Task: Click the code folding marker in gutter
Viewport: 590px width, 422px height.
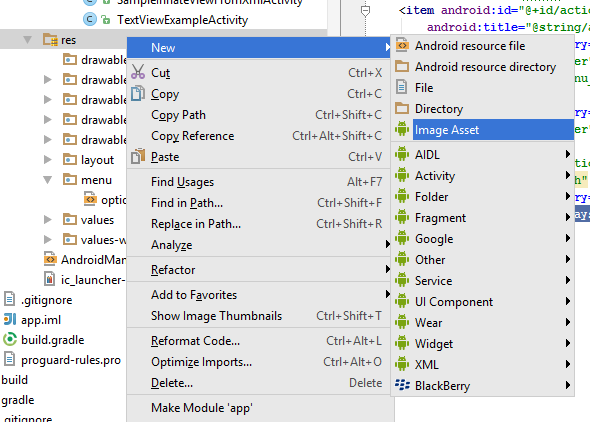Action: click(x=365, y=11)
